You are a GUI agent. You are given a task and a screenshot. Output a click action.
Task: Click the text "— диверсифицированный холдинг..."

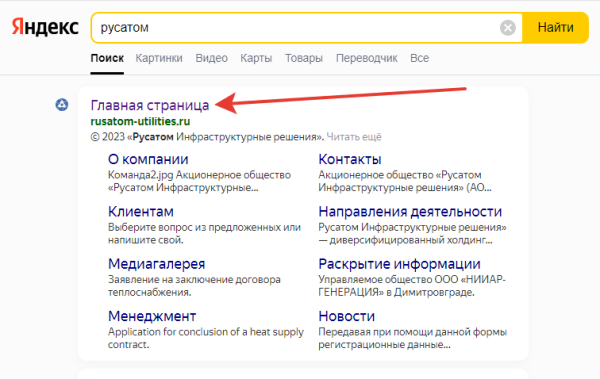point(405,240)
